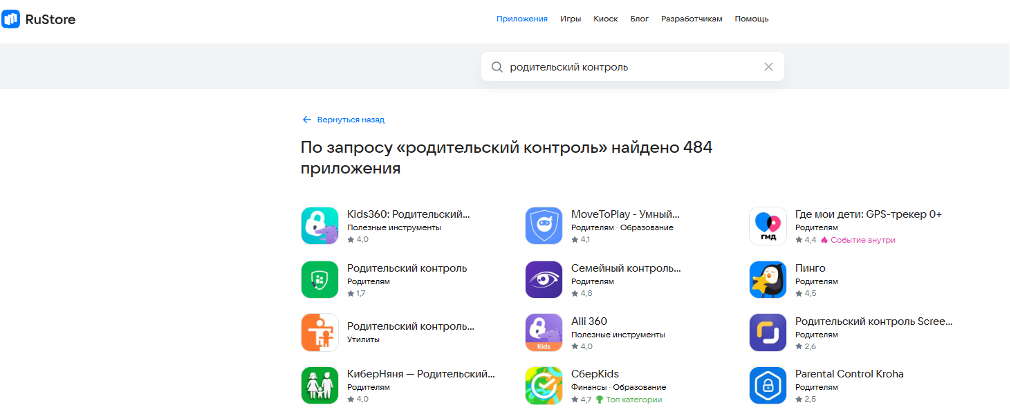
Task: Click the search magnifier icon
Action: tap(497, 67)
